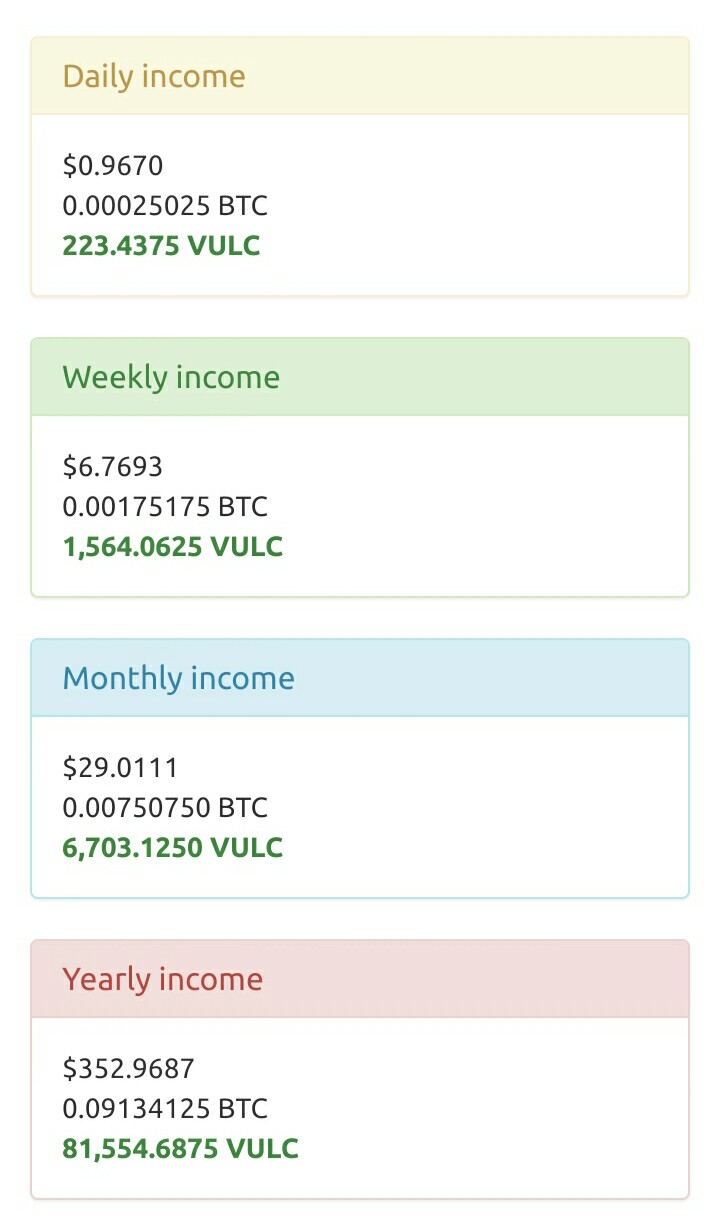The height and width of the screenshot is (1225, 720).
Task: Click the Yearly income panel header
Action: 360,979
